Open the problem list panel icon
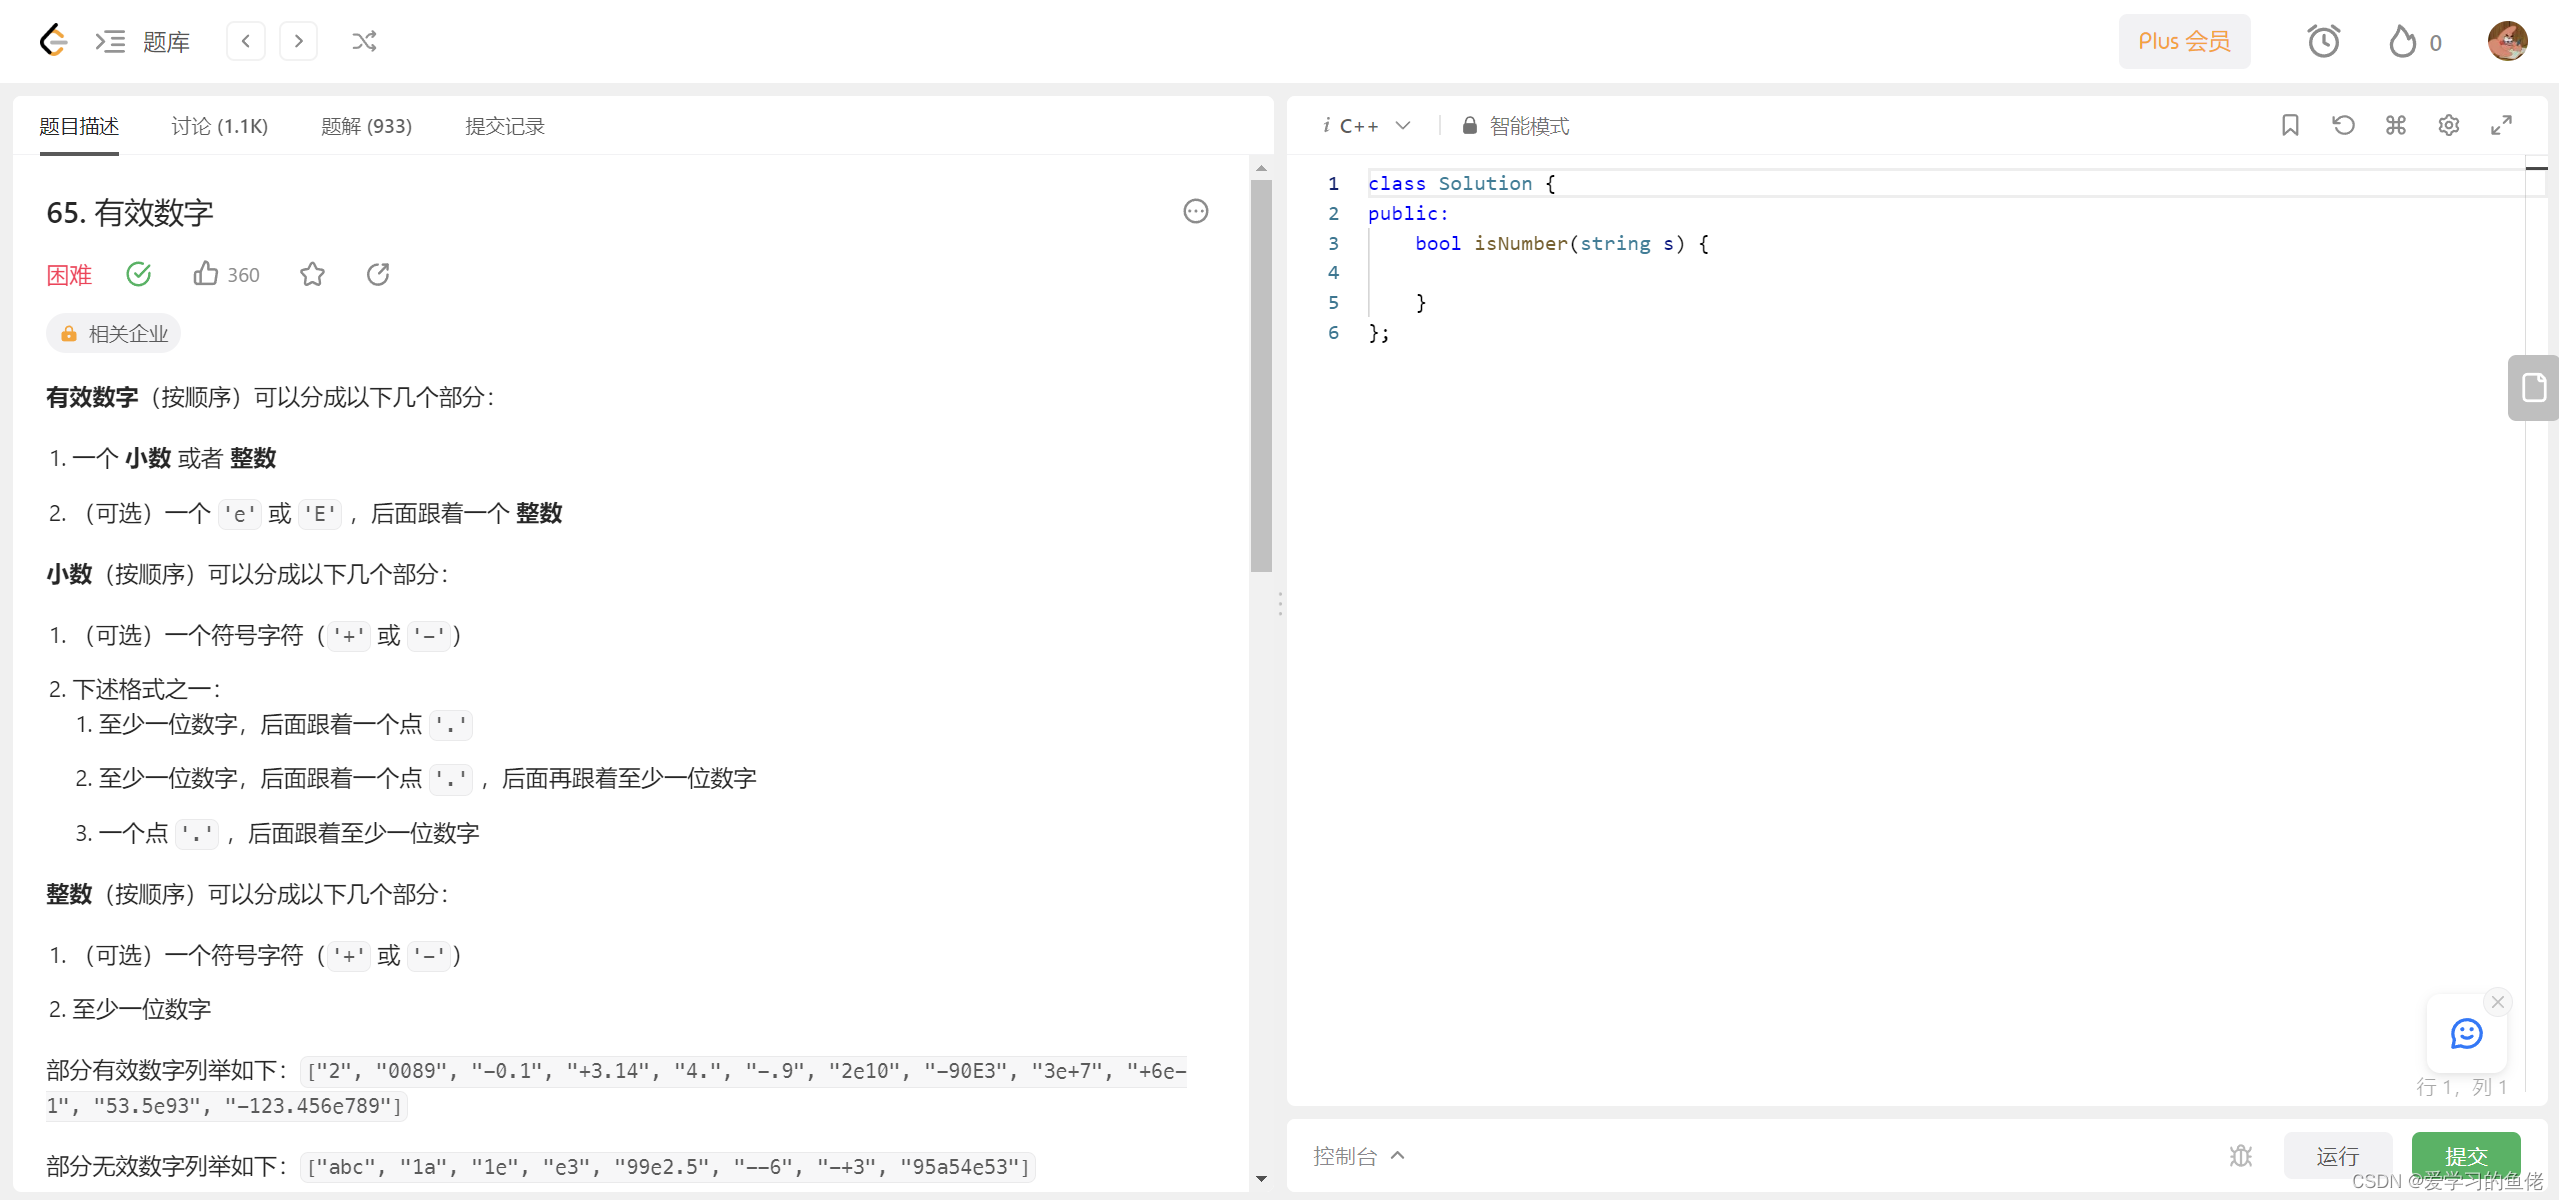2559x1200 pixels. (110, 41)
